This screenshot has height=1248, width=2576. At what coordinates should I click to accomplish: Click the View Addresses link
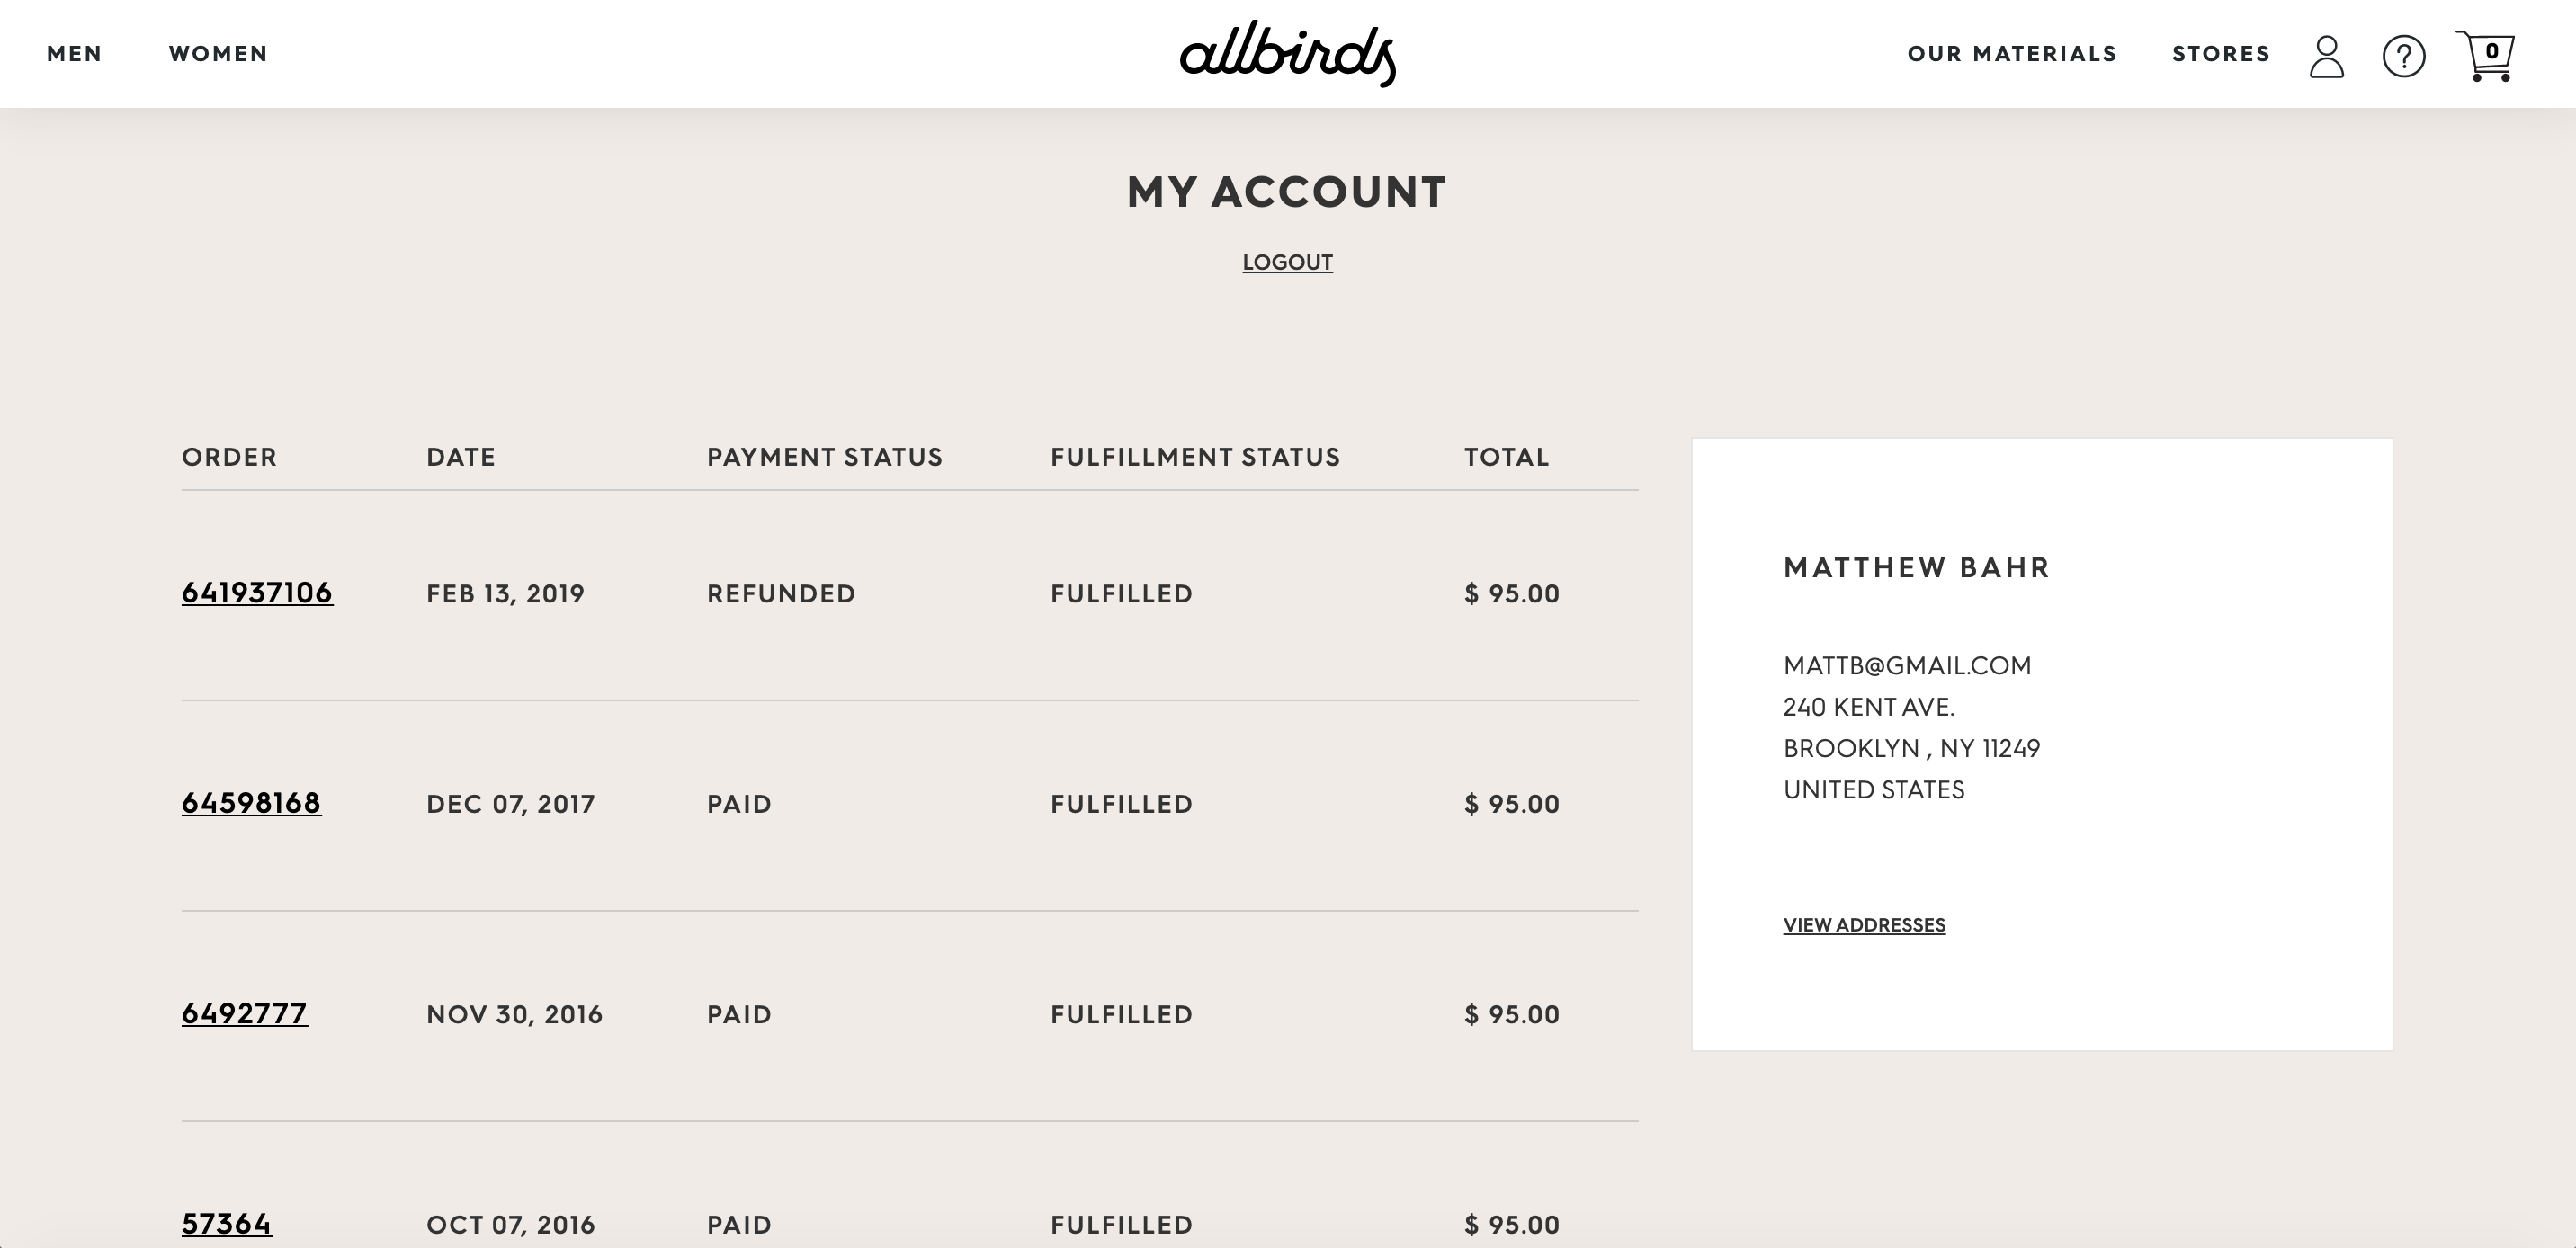point(1864,925)
